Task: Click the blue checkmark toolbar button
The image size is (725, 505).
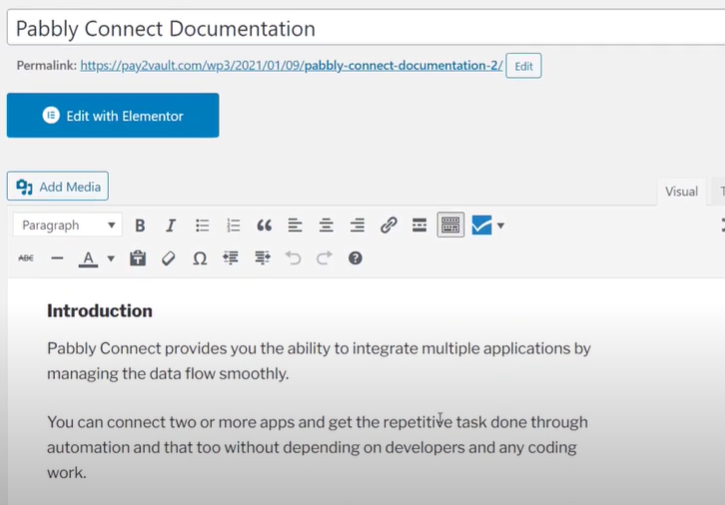Action: [x=481, y=225]
